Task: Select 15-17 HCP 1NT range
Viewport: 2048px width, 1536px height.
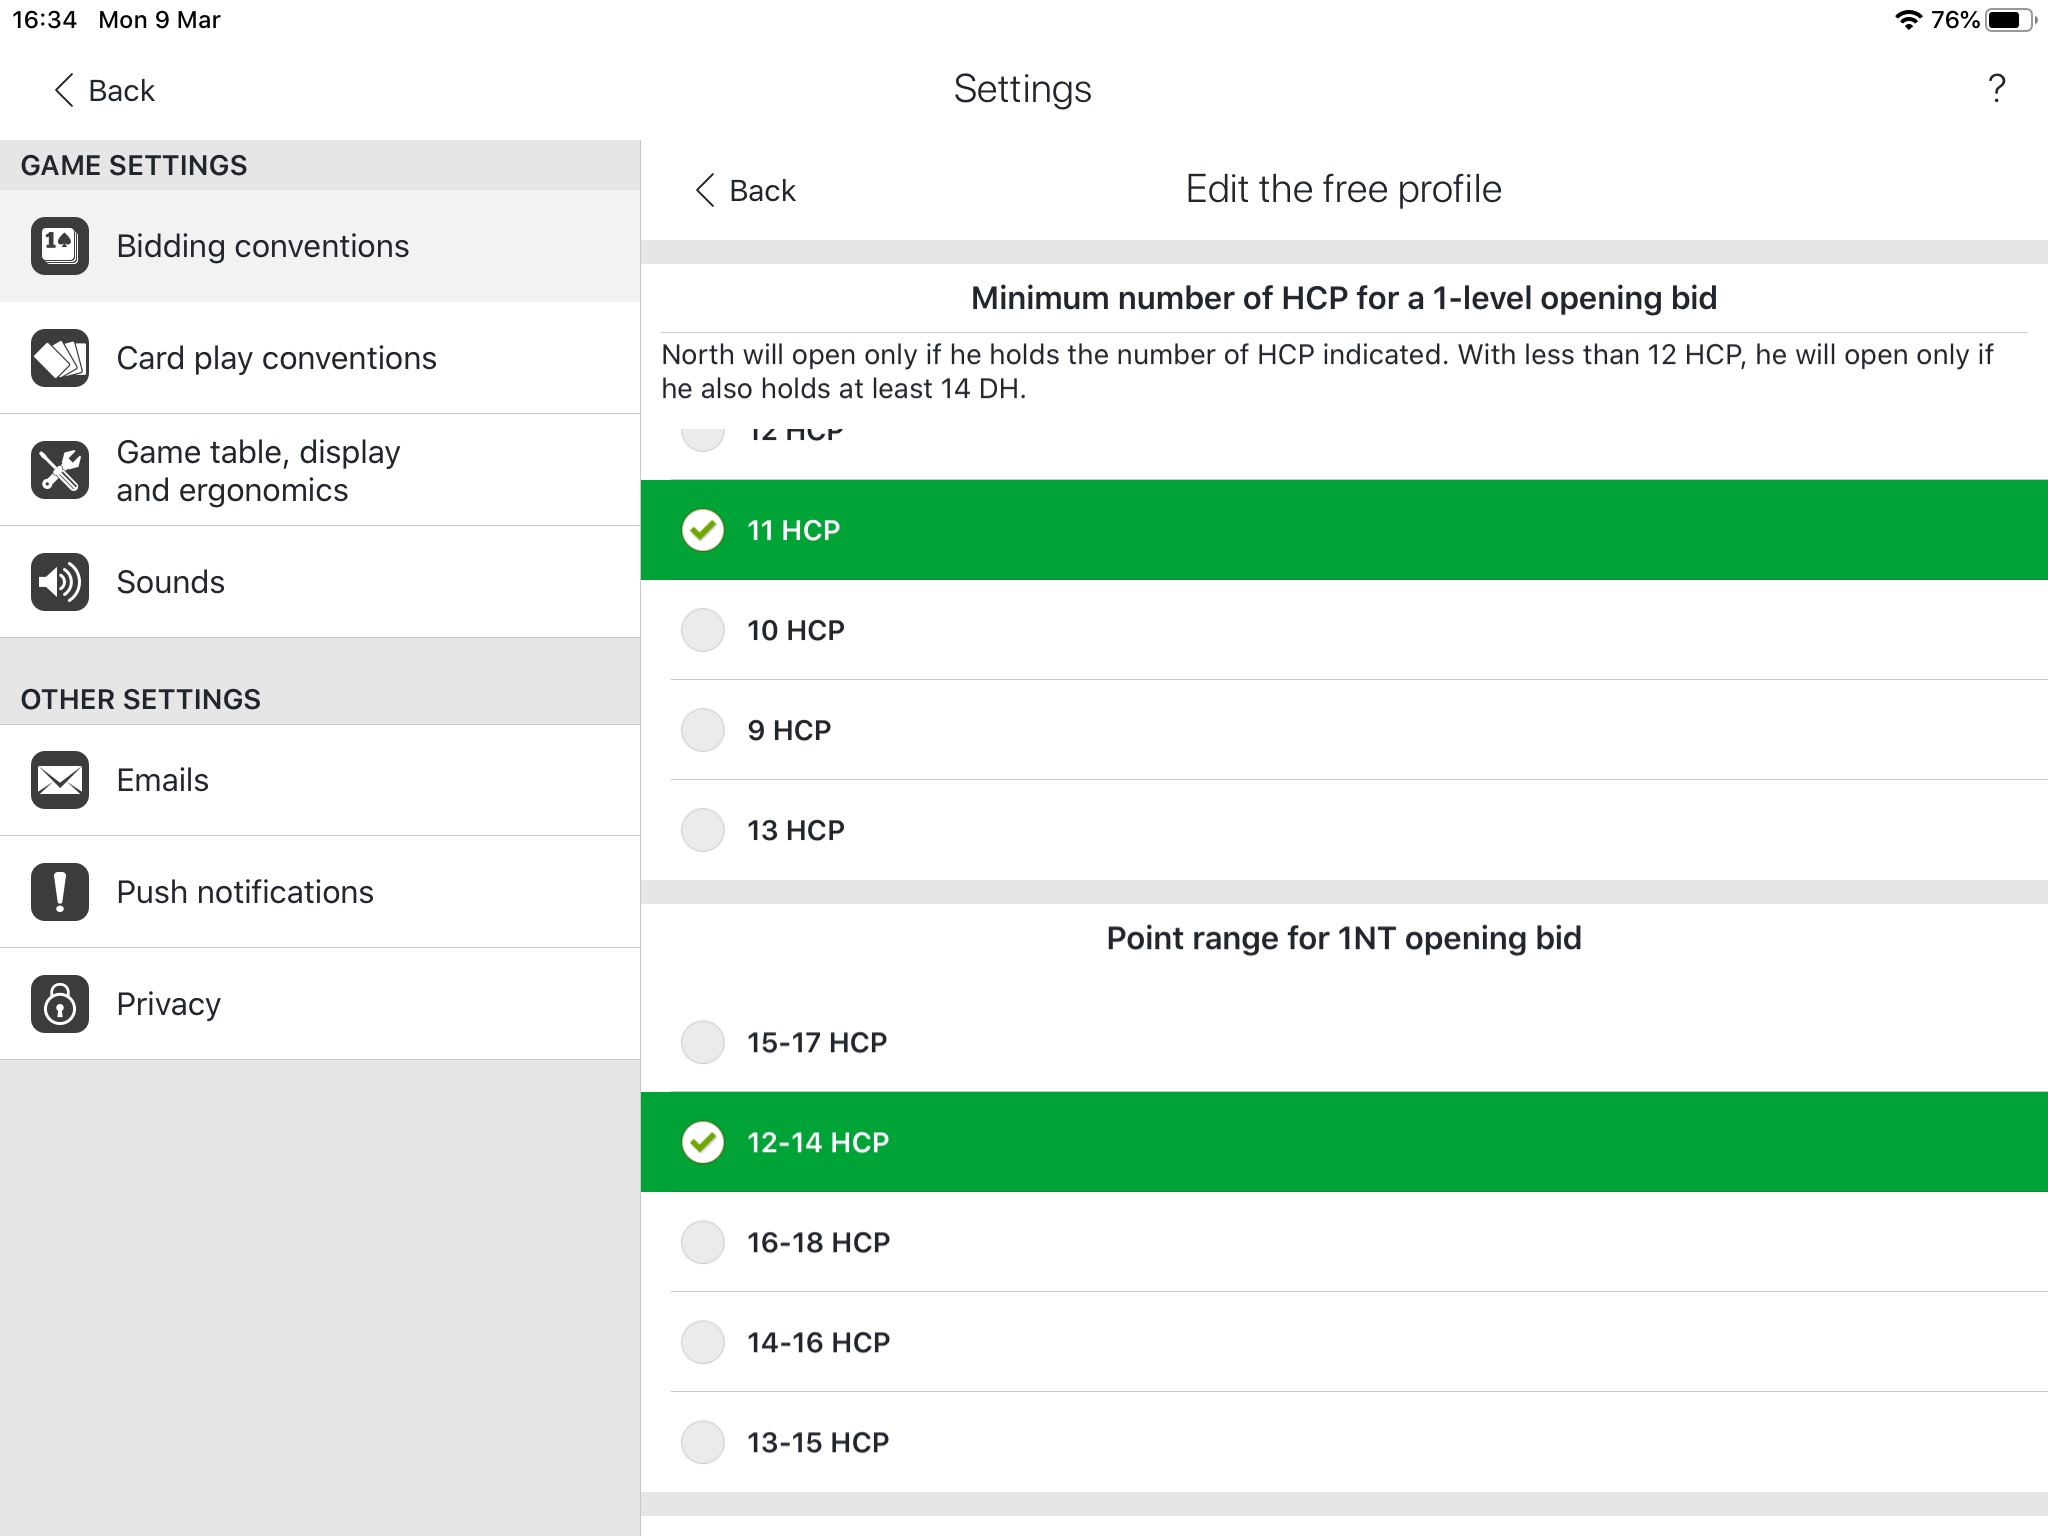Action: (x=816, y=1042)
